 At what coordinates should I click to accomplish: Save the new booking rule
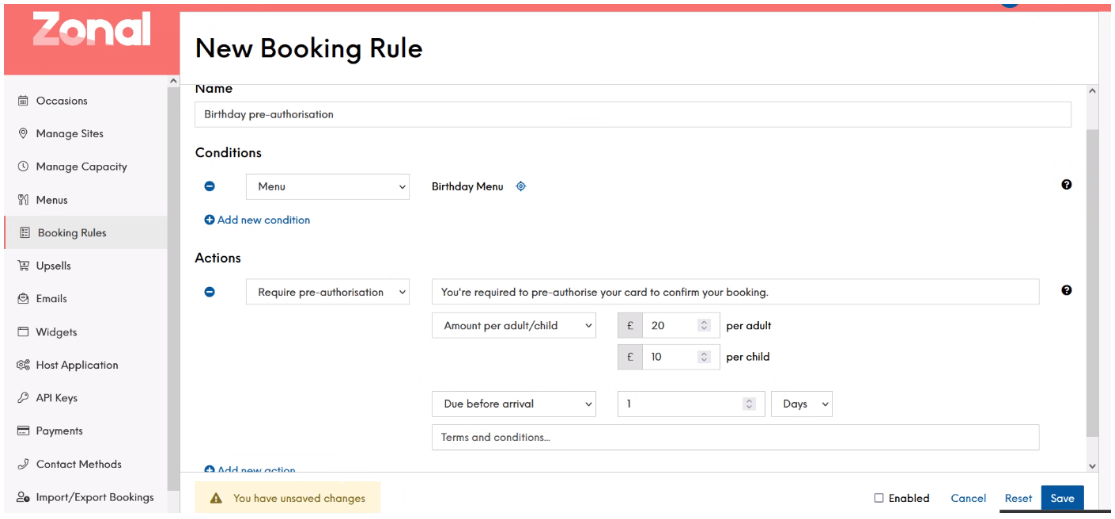1062,498
